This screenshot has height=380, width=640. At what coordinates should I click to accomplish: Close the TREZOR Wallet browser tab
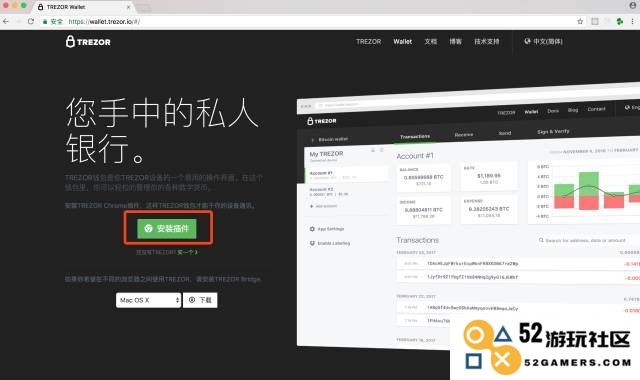point(128,7)
